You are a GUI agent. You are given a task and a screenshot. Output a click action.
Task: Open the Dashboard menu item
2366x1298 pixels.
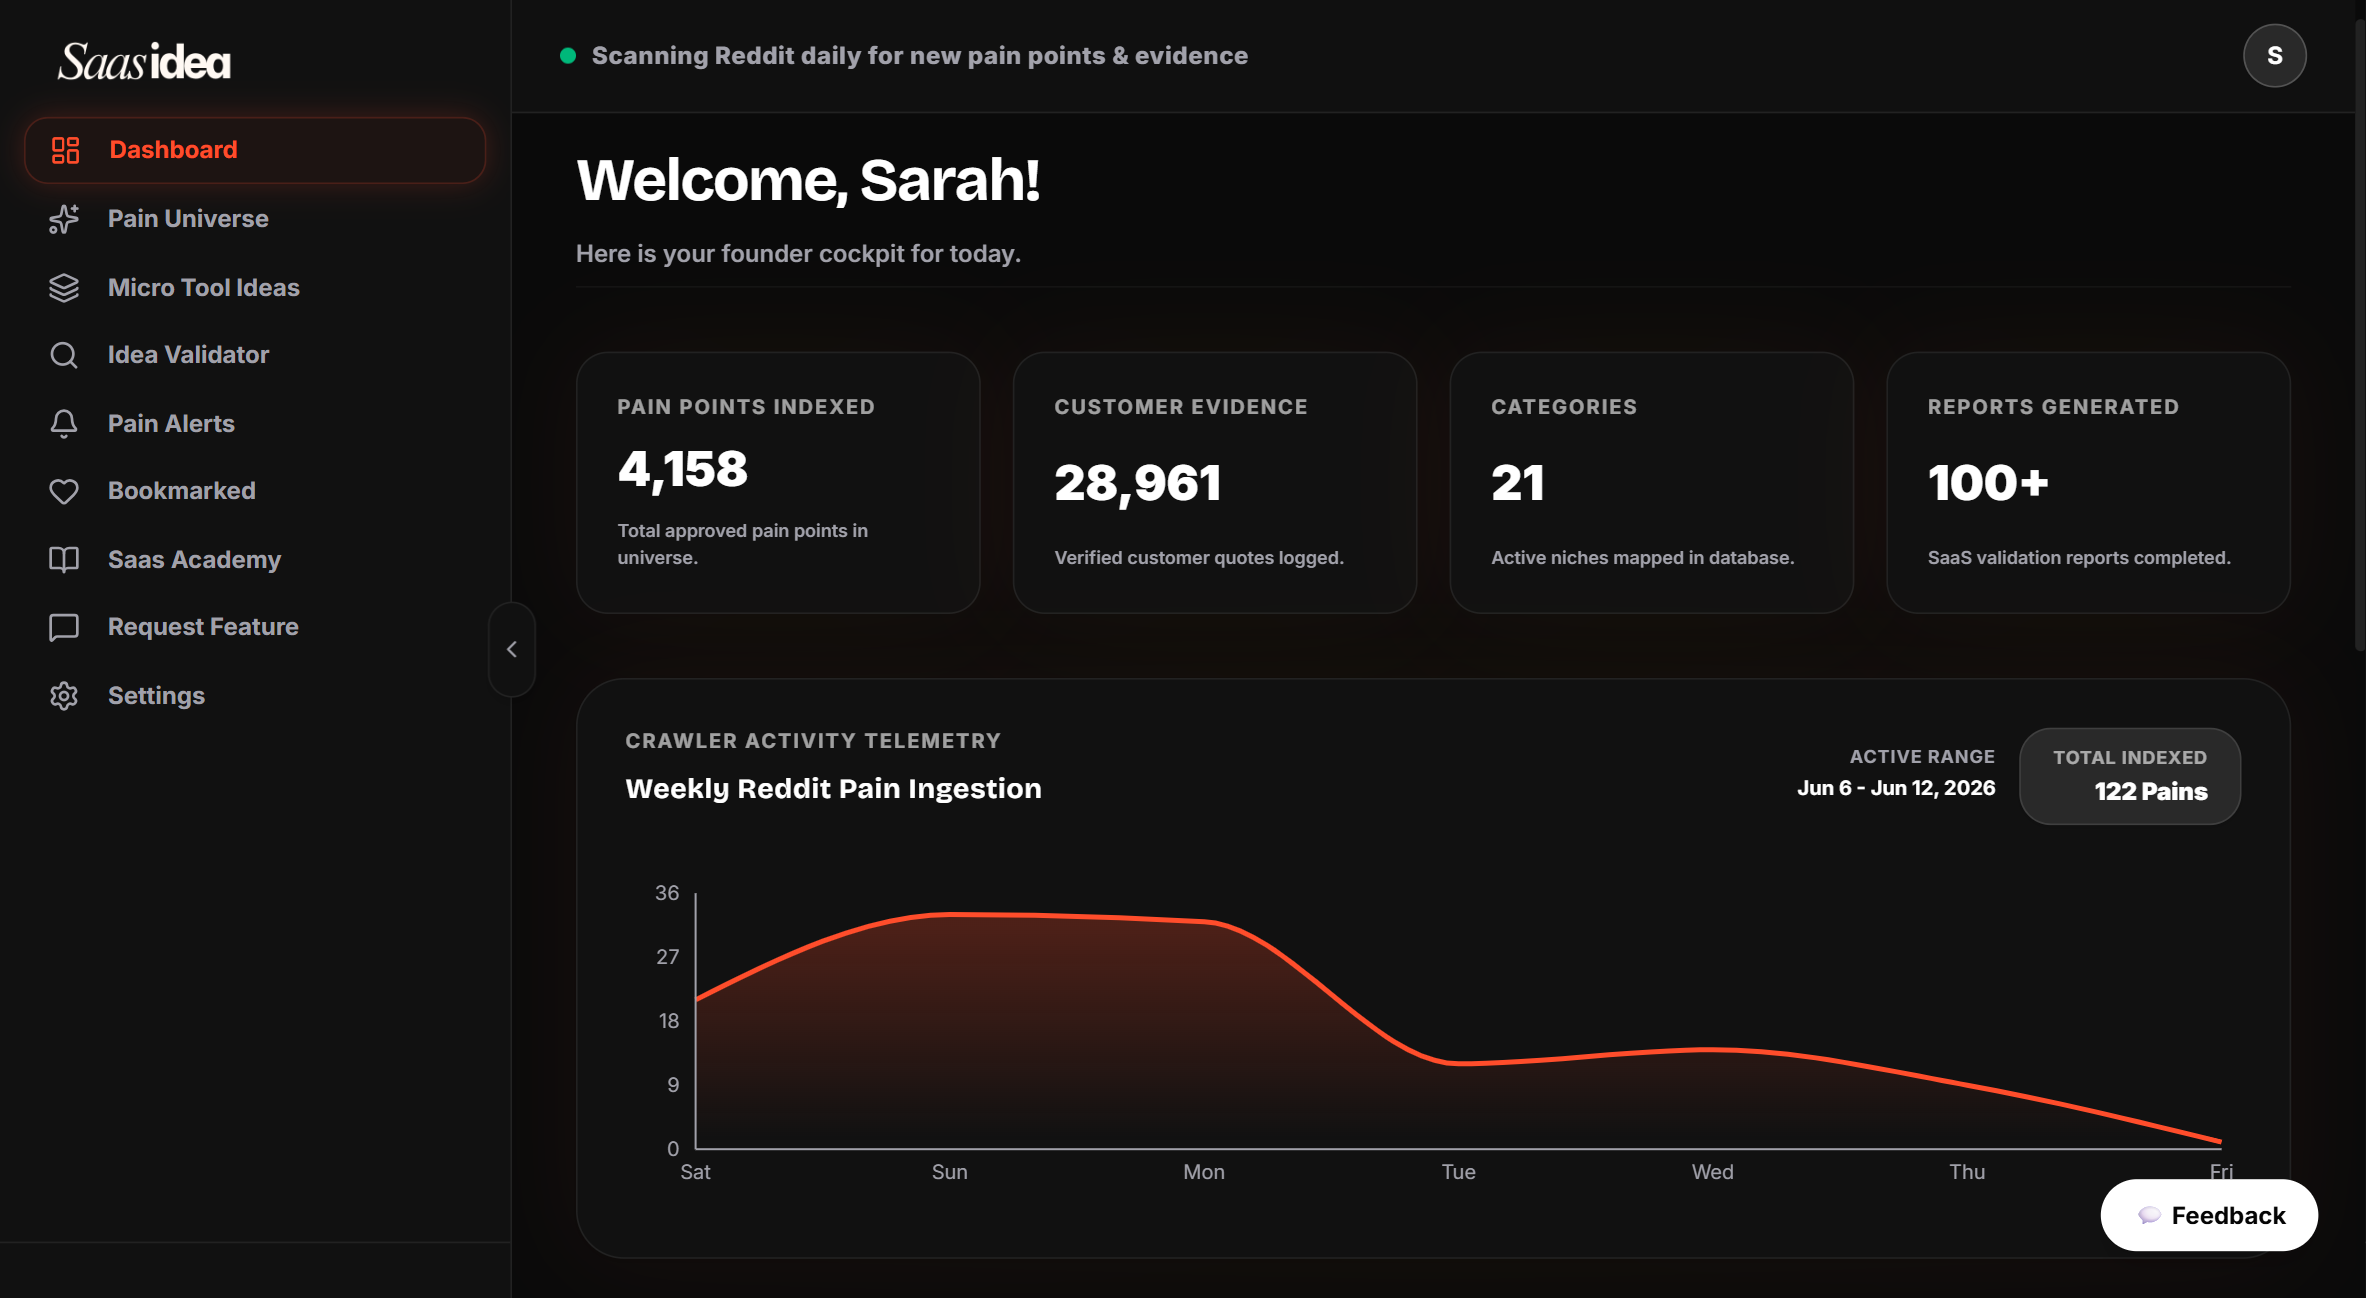(x=255, y=150)
